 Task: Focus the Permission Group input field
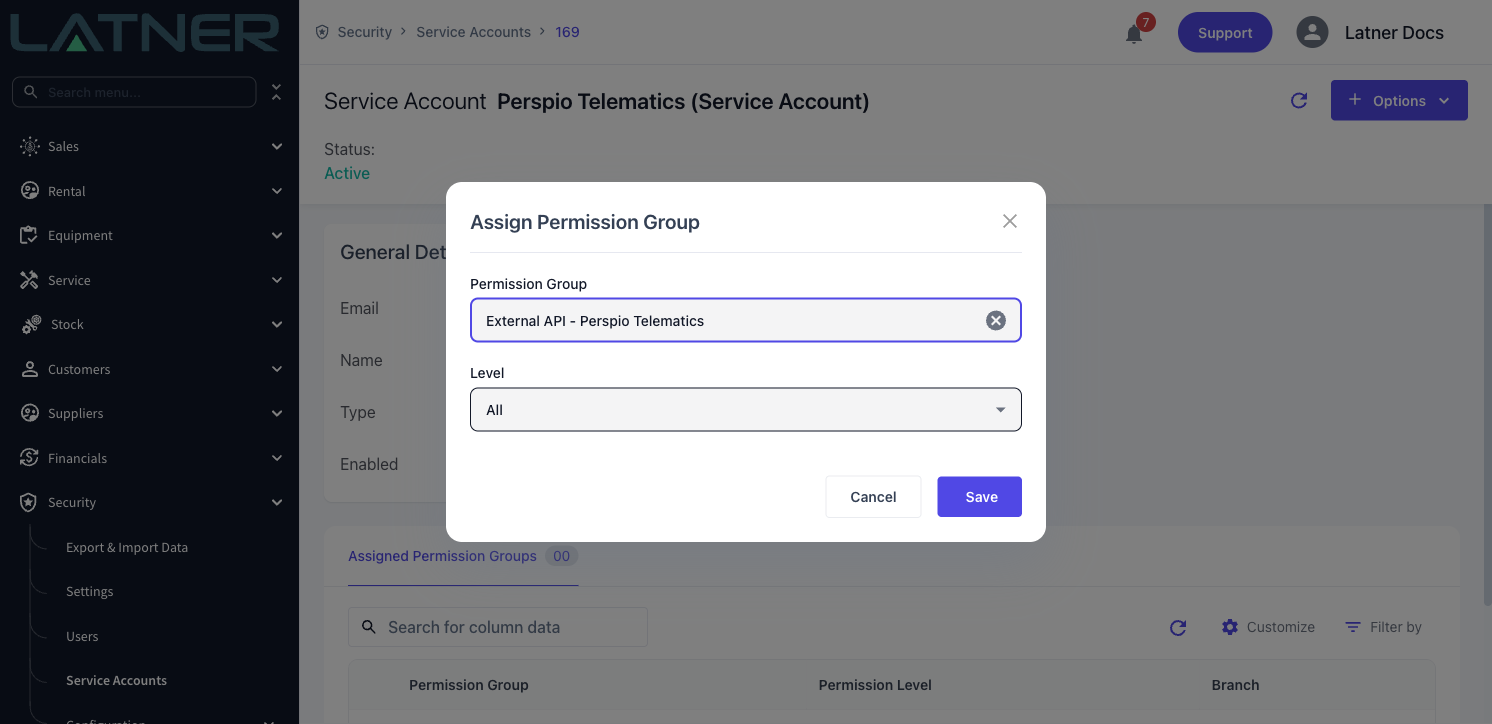[x=746, y=320]
